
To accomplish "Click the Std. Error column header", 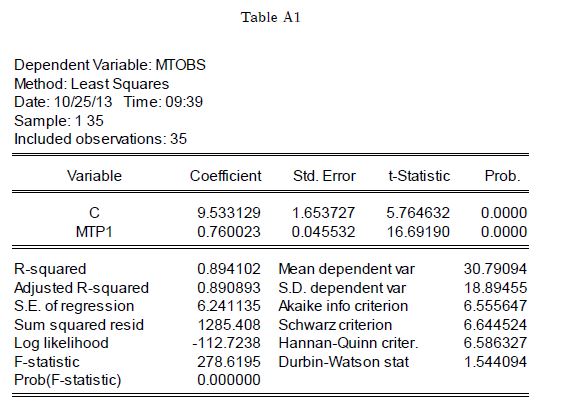I will pyautogui.click(x=324, y=176).
